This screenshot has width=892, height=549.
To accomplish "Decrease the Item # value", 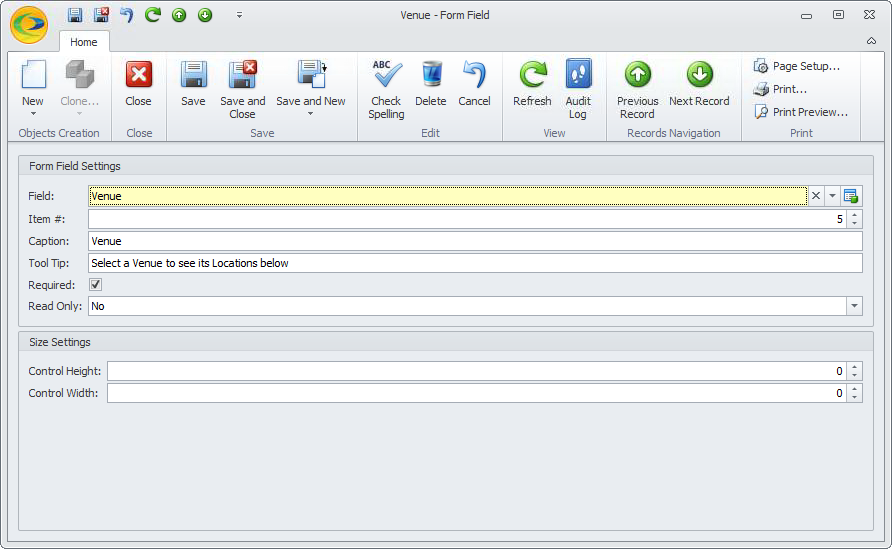I will coord(854,224).
